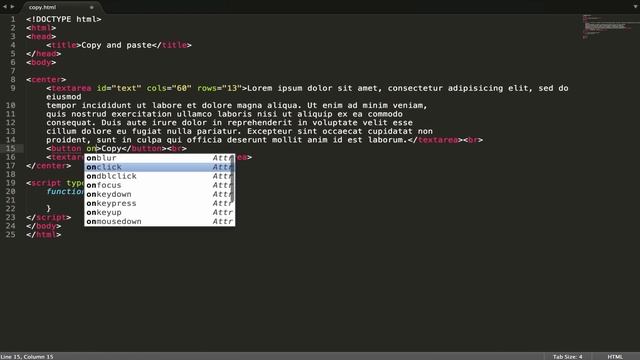This screenshot has width=640, height=360.
Task: Choose onfocus from the autocomplete list
Action: click(160, 185)
